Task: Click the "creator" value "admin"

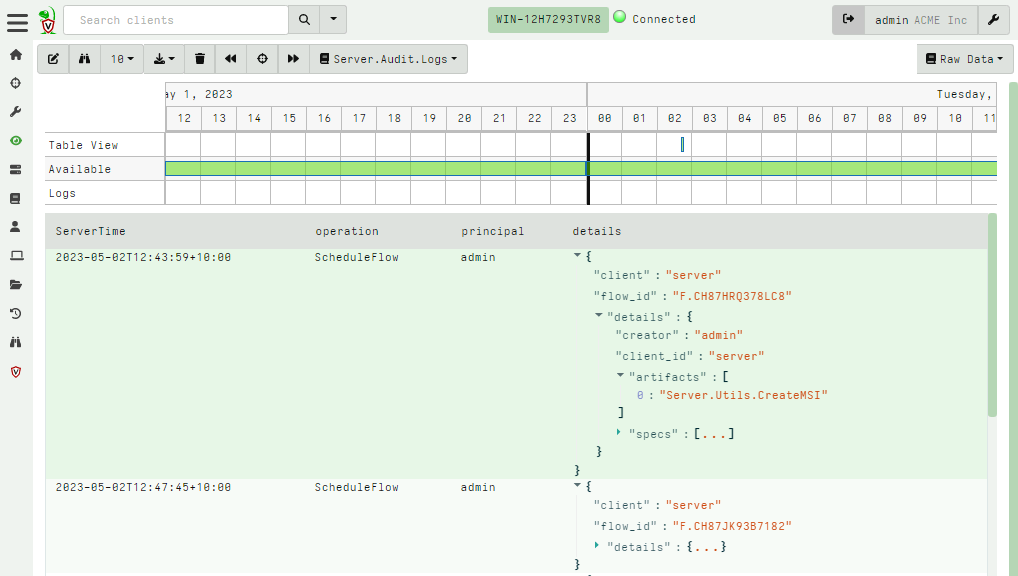Action: (x=719, y=335)
